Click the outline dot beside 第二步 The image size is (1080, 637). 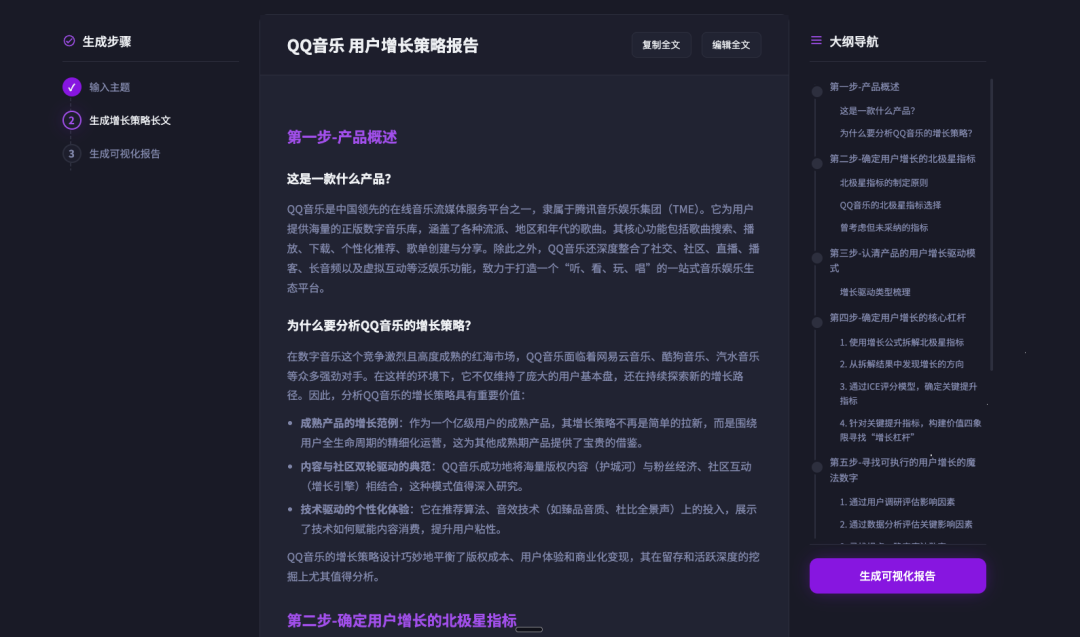coord(817,163)
